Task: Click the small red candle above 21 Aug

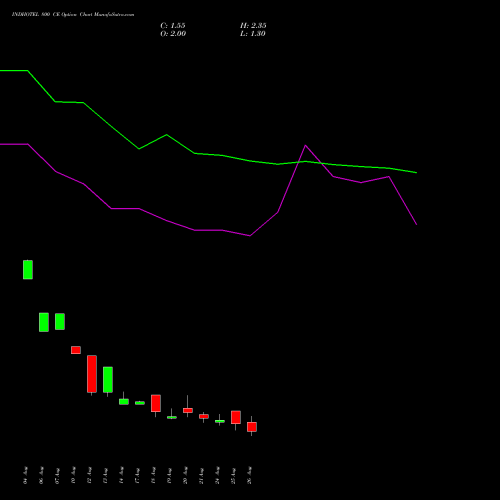Action: click(204, 416)
